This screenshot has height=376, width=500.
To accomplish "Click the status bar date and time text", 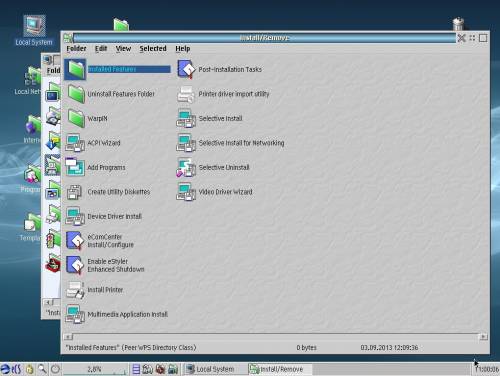I will 389,348.
